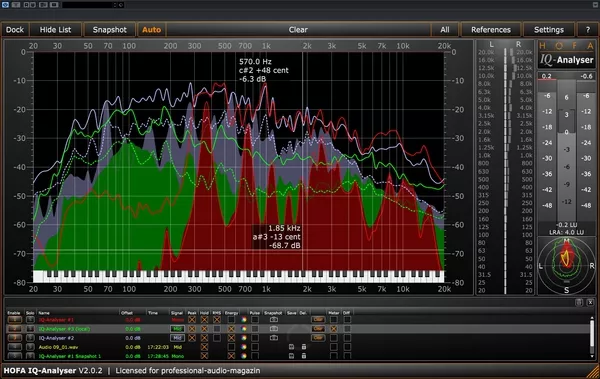Toggle Peak checkbox for IQ-Analyser #1
Screen dimensions: 600x379
(x=192, y=320)
